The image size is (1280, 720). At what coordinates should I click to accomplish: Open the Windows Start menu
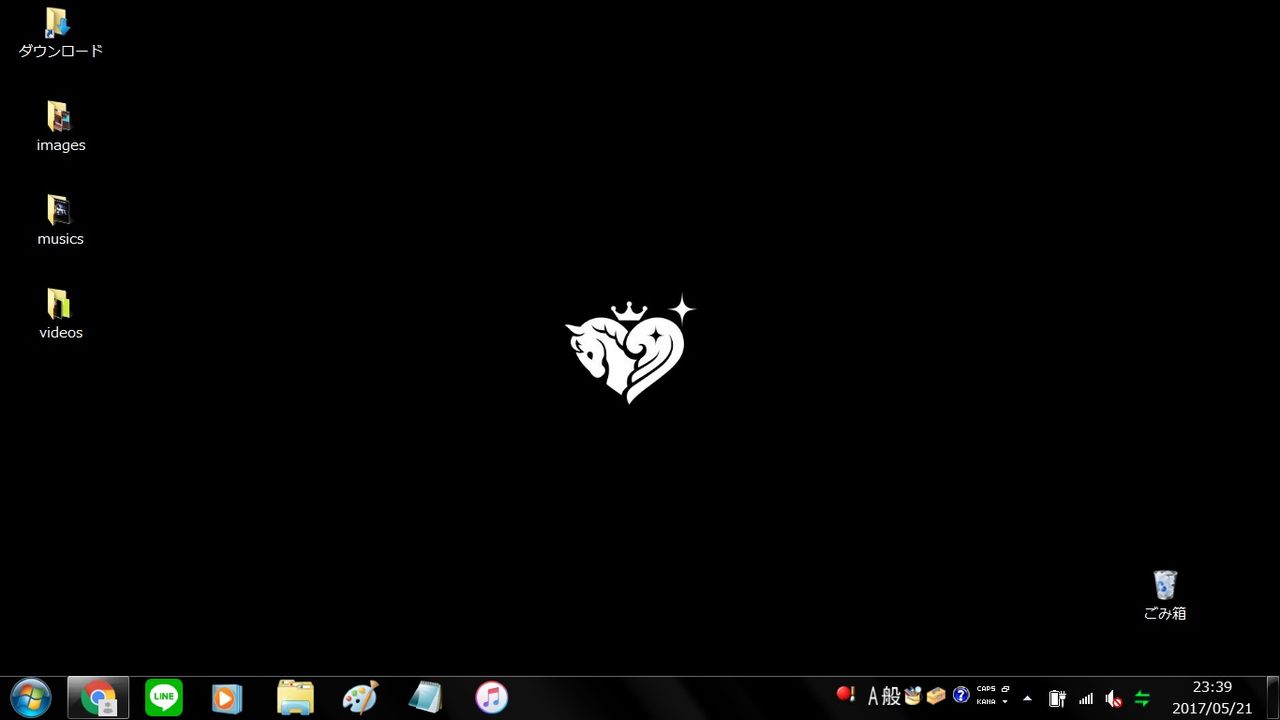point(30,698)
